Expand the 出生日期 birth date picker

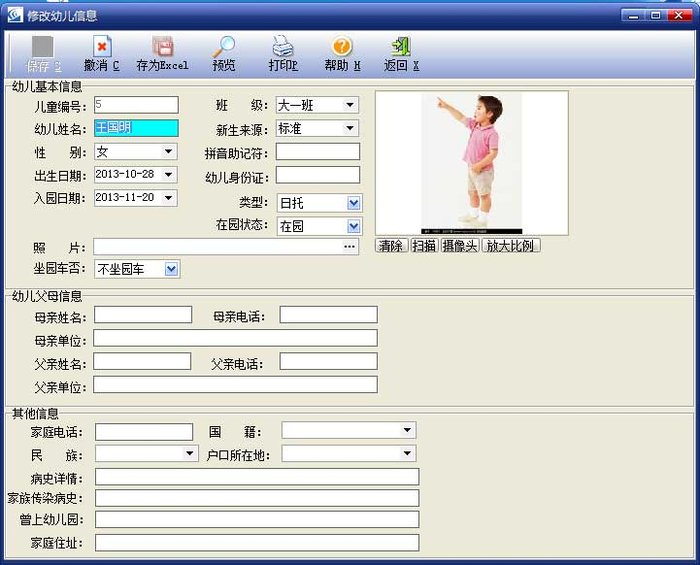click(168, 175)
